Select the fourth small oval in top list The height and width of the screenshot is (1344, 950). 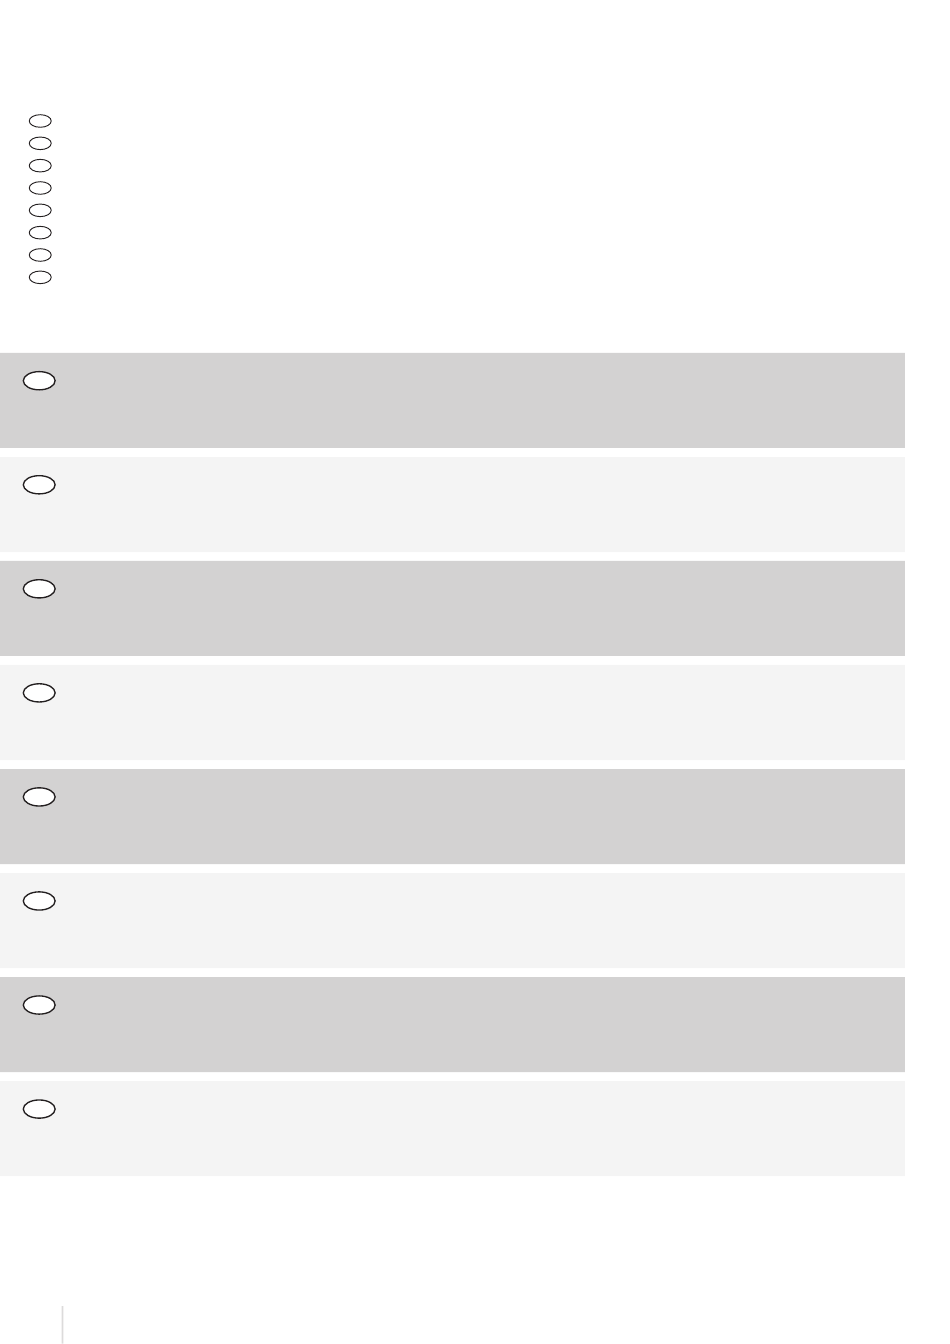coord(40,188)
